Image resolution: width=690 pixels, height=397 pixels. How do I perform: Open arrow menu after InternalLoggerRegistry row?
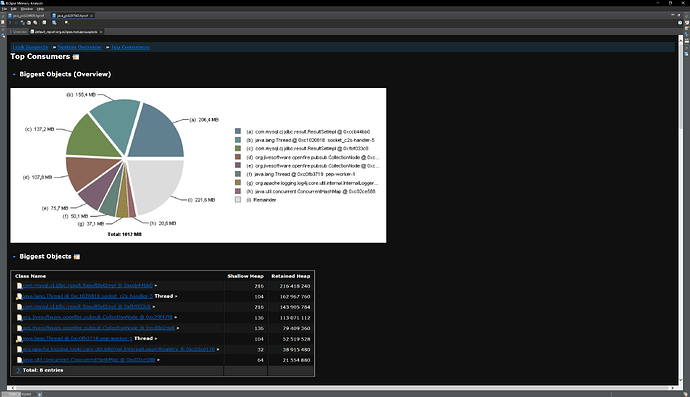218,349
